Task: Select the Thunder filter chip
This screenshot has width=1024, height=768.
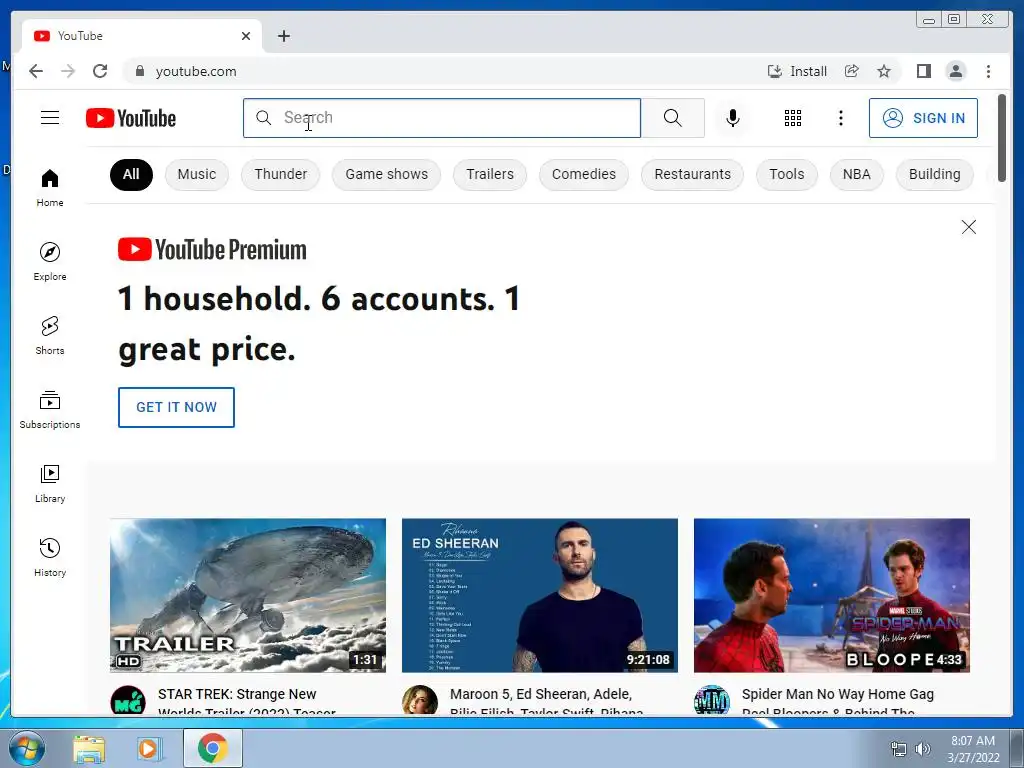Action: pyautogui.click(x=281, y=174)
